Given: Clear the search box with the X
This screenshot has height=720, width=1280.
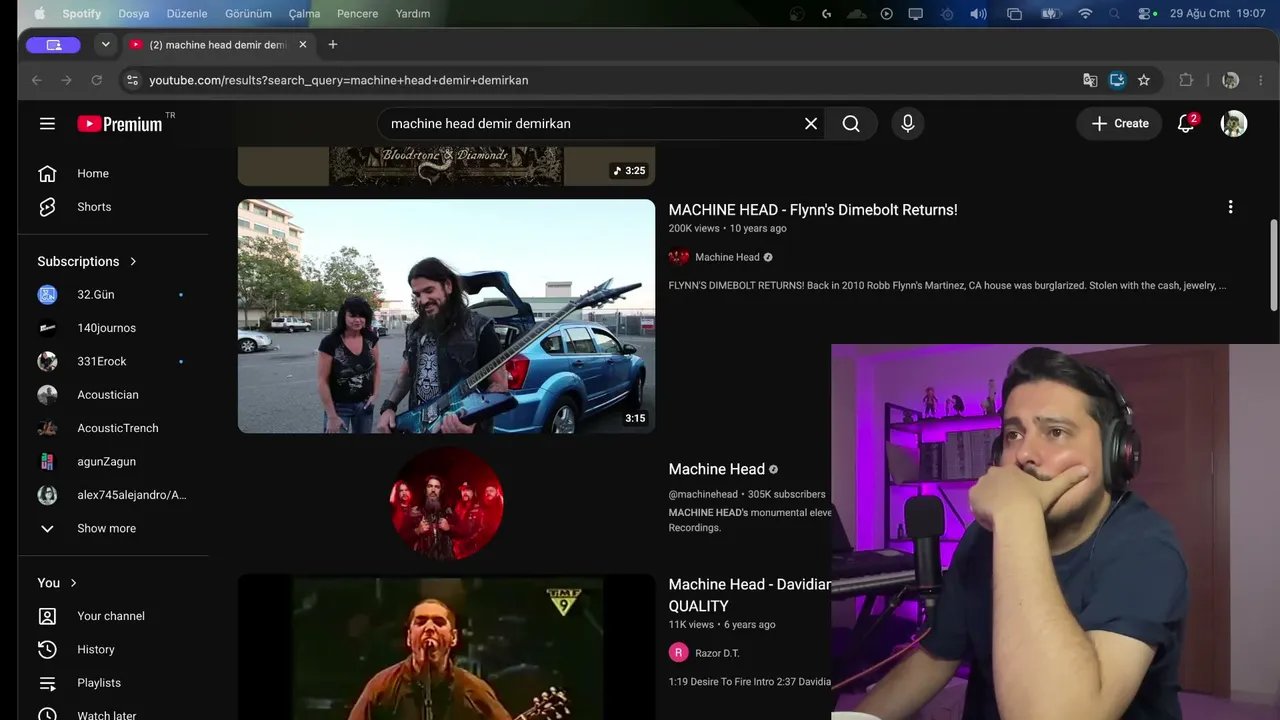Looking at the screenshot, I should coord(811,123).
